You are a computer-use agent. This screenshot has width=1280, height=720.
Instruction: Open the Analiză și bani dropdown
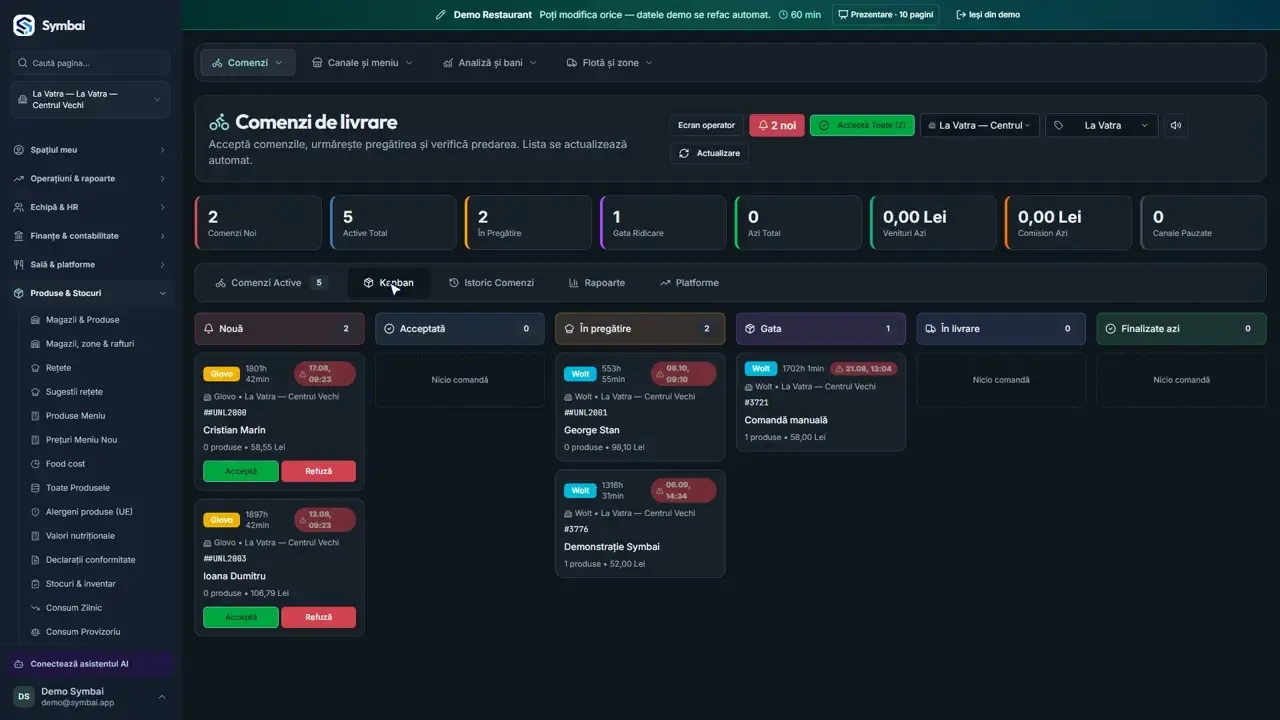tap(490, 62)
